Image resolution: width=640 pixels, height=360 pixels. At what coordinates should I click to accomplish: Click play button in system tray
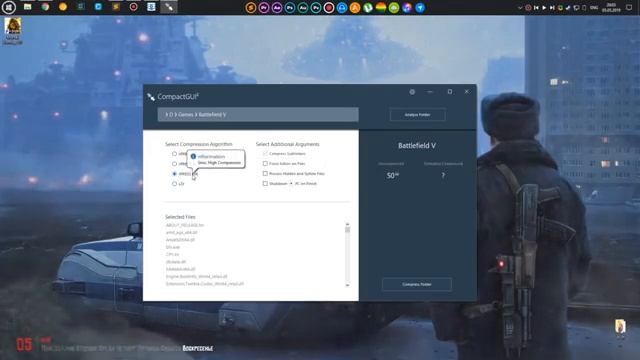(x=544, y=8)
